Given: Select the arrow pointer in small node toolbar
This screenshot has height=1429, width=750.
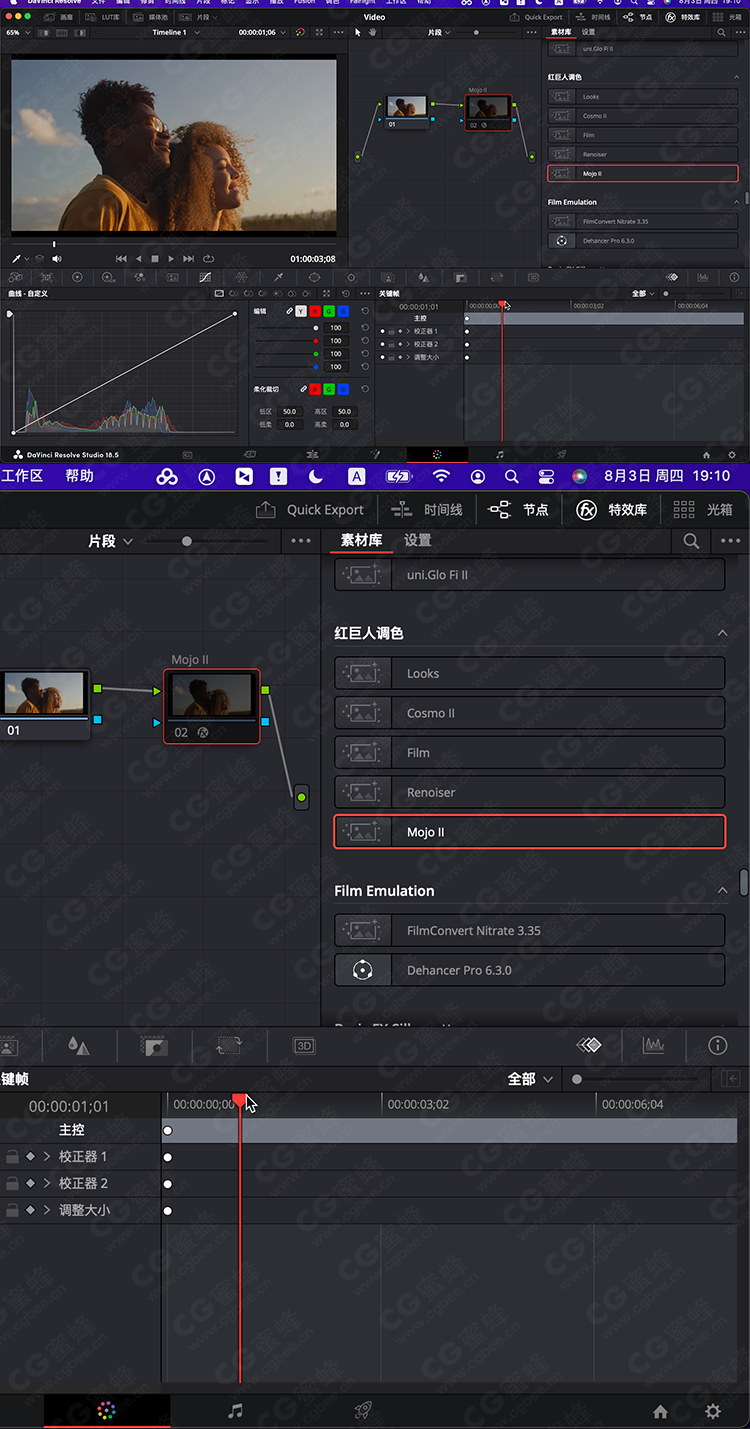Looking at the screenshot, I should pyautogui.click(x=358, y=32).
